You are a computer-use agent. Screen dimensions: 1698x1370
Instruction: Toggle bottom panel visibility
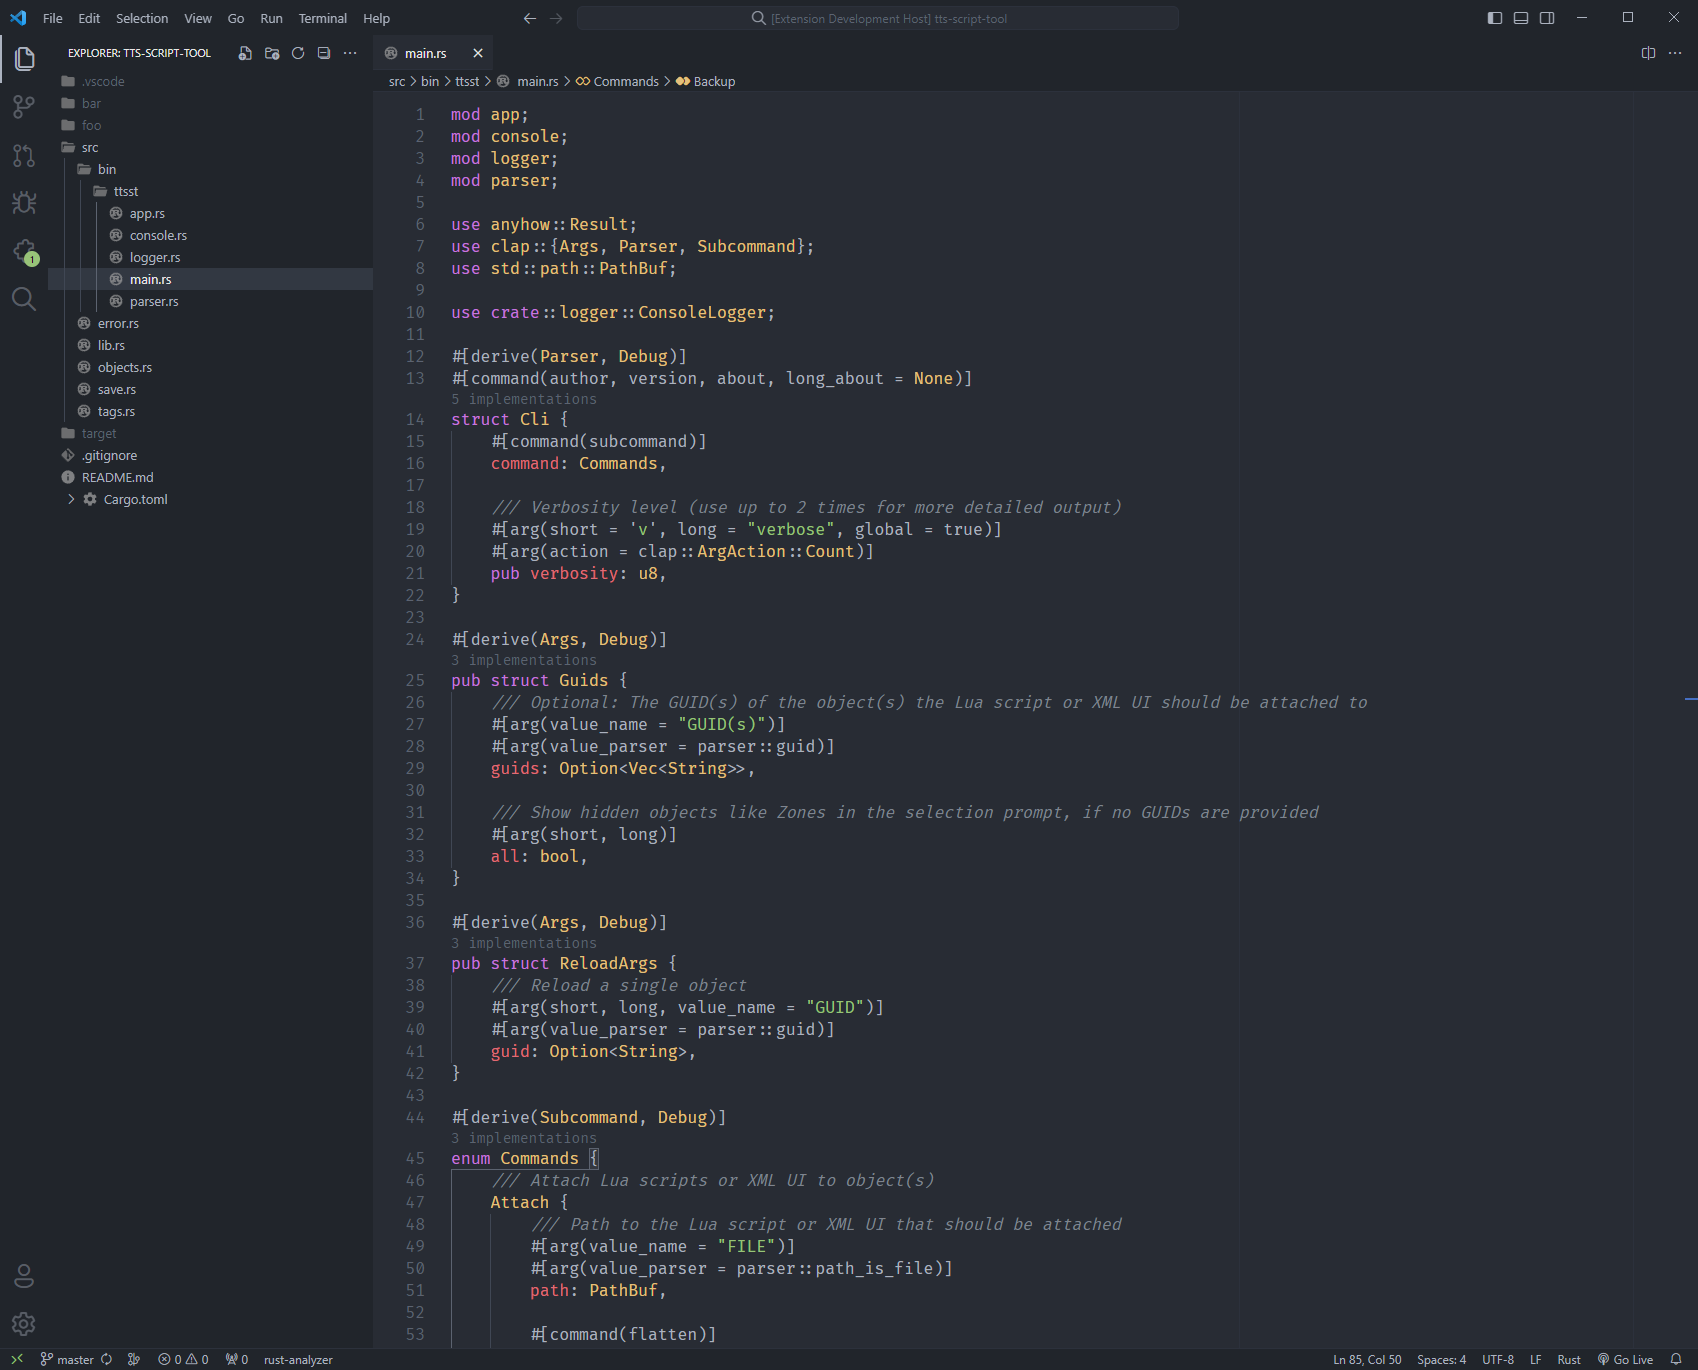[1521, 18]
